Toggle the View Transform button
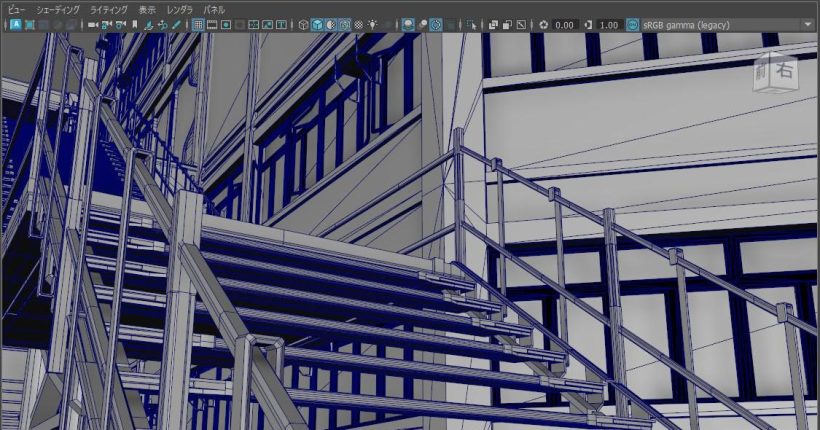Screen dimensions: 820x430 coord(632,25)
